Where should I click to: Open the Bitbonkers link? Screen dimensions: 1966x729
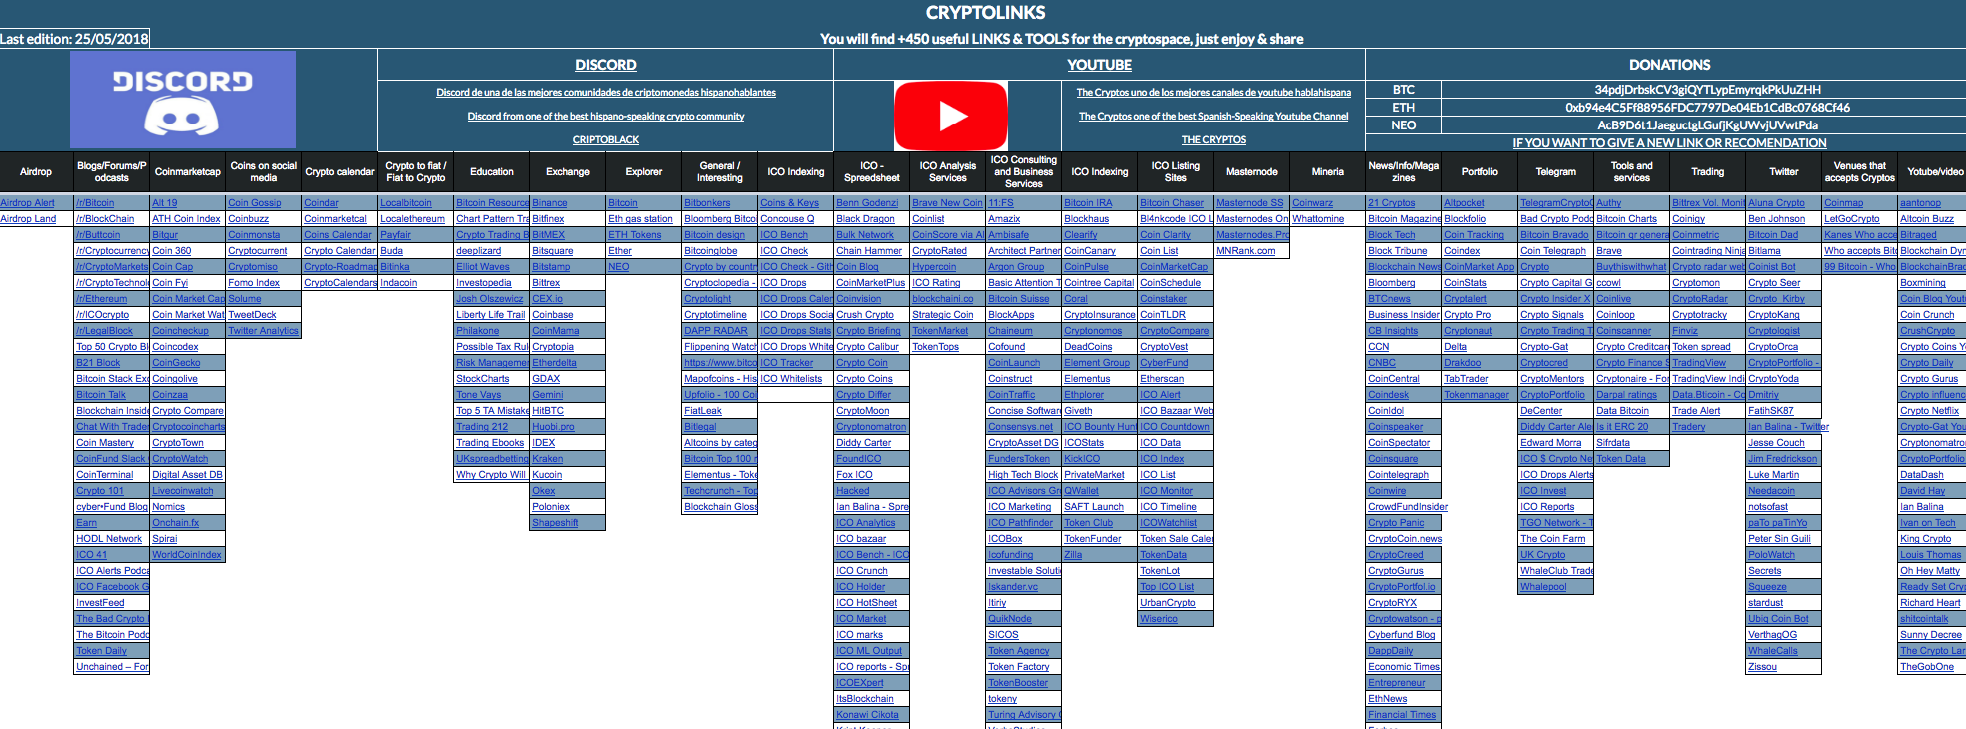707,203
